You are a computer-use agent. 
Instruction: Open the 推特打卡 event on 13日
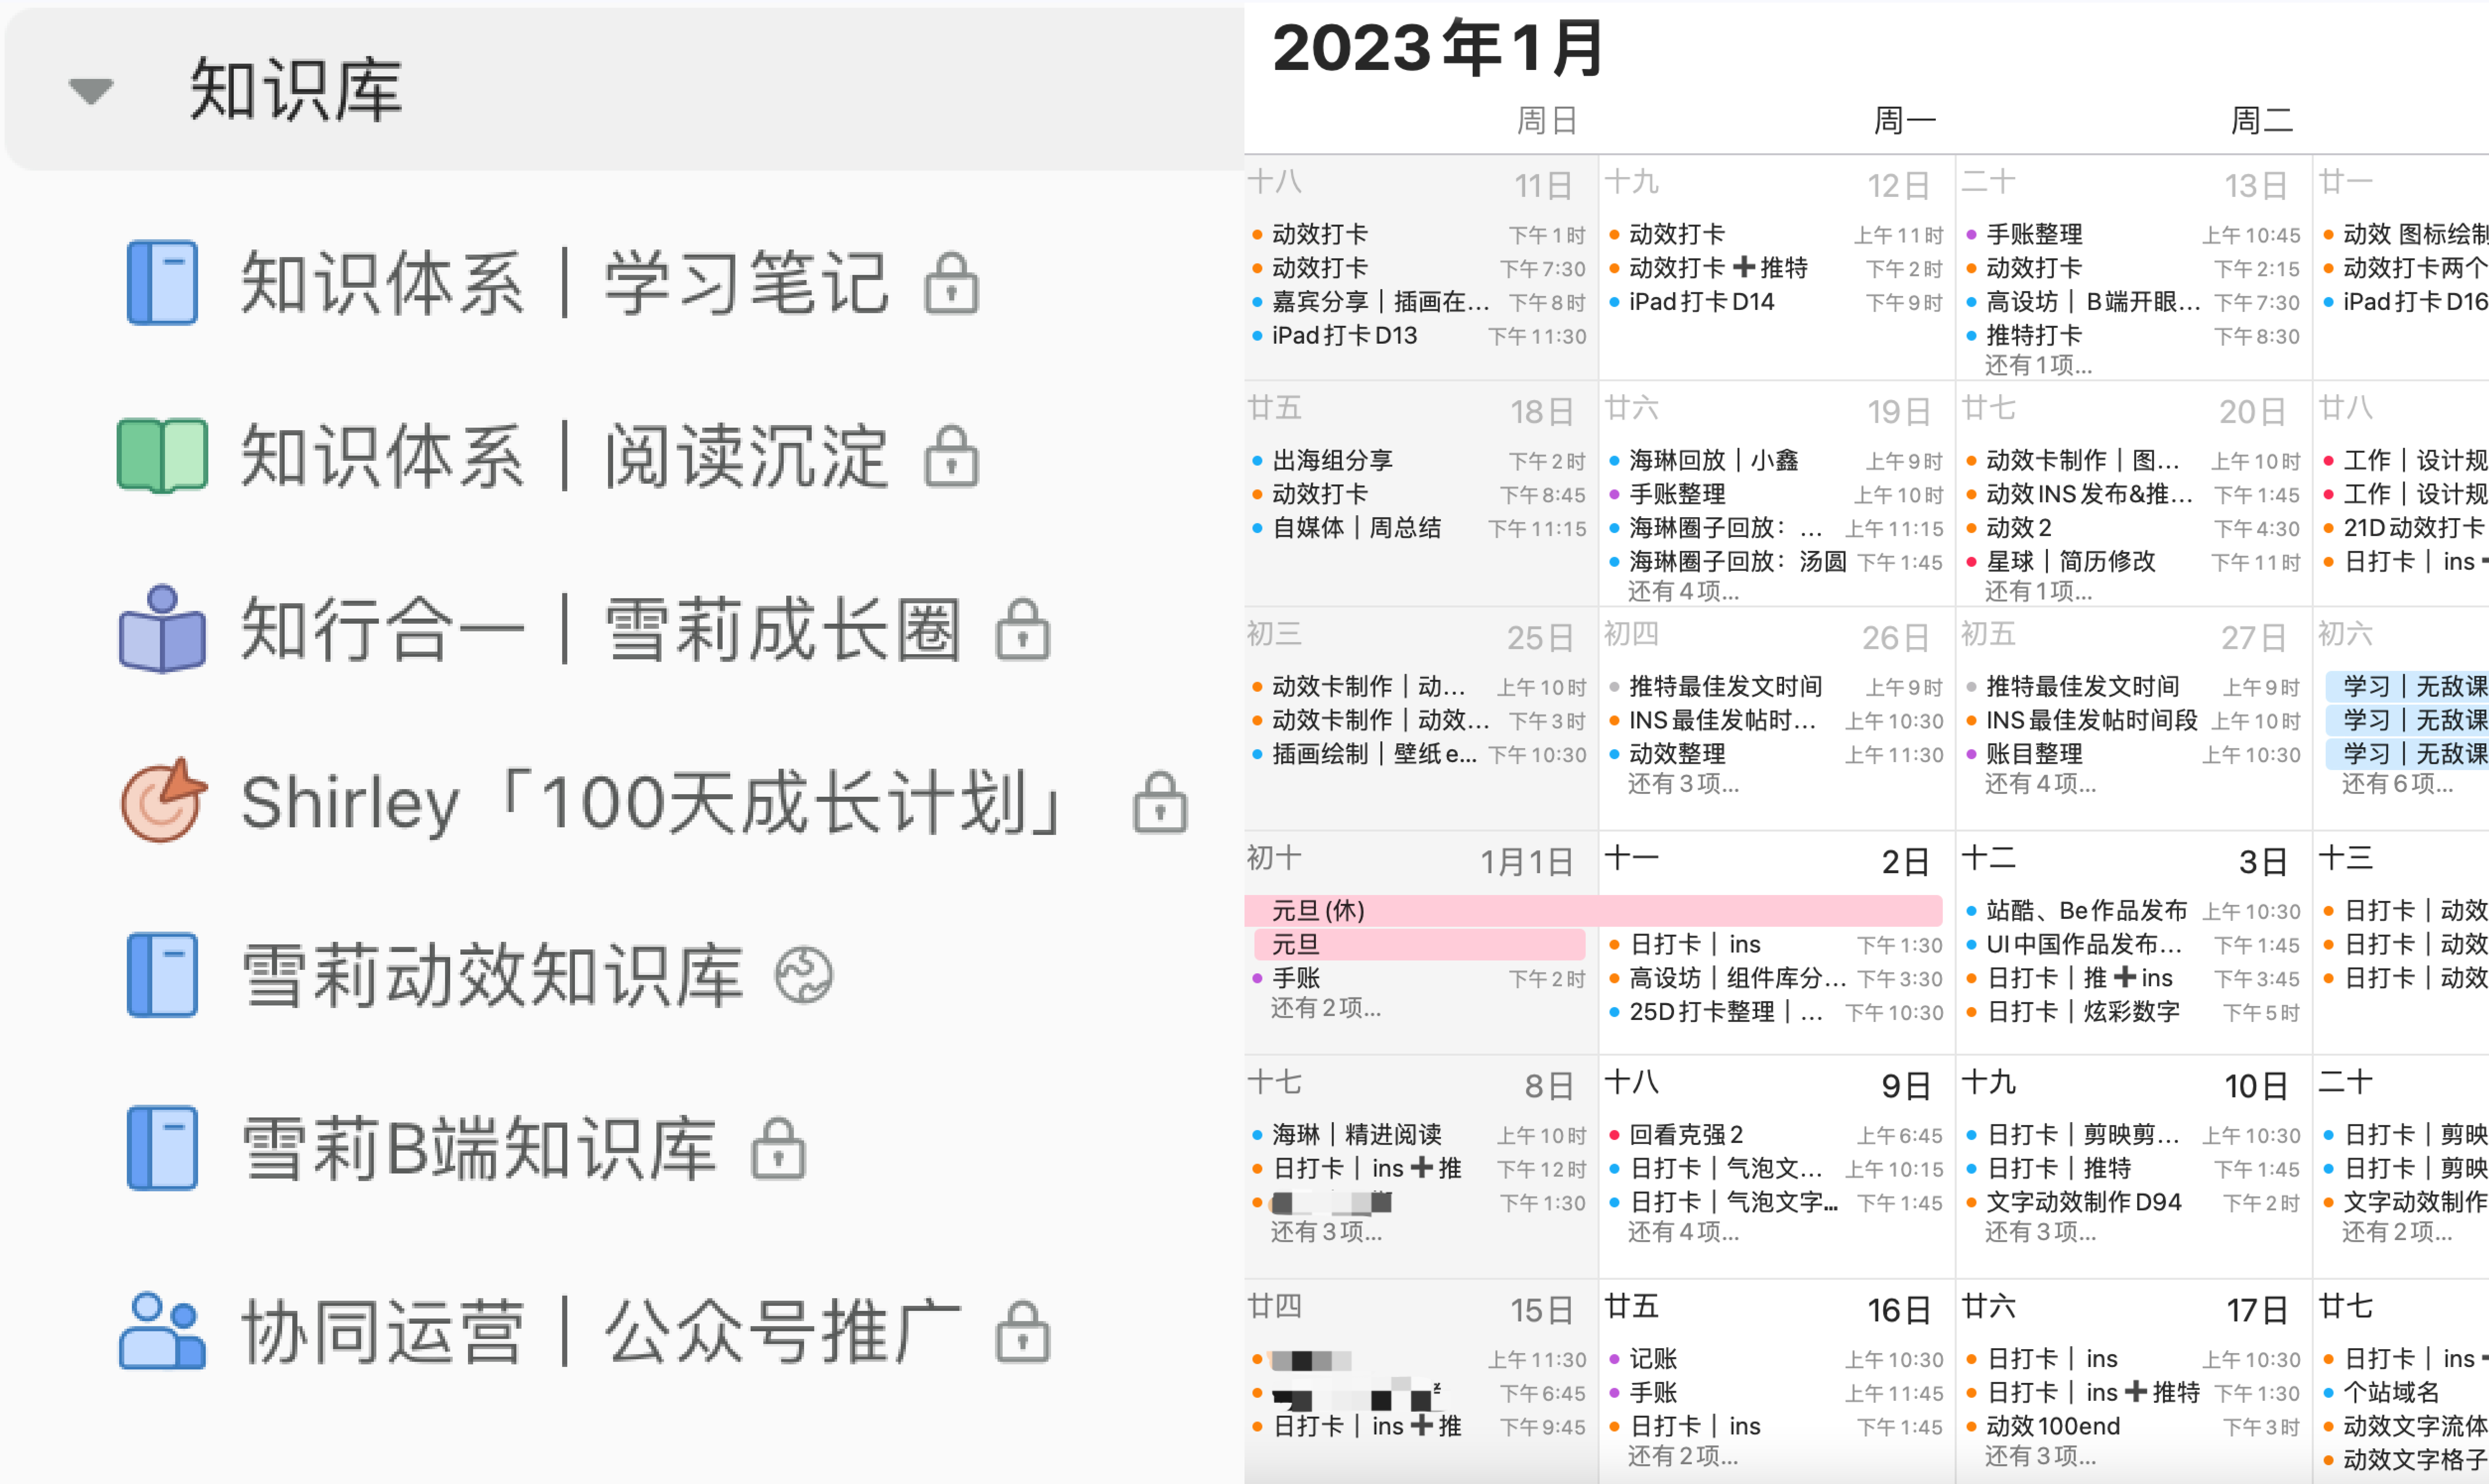[2134, 336]
